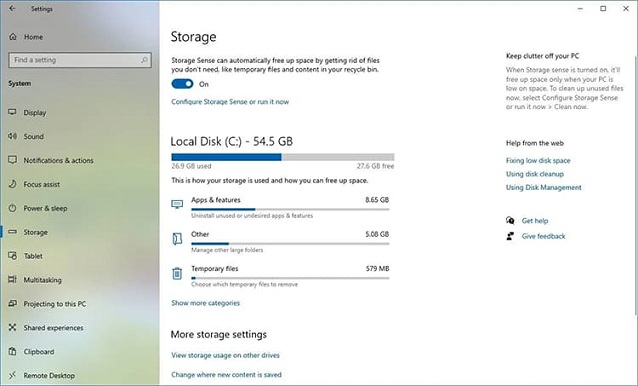
Task: Open Configure Storage Sense or run it now
Action: pyautogui.click(x=230, y=102)
